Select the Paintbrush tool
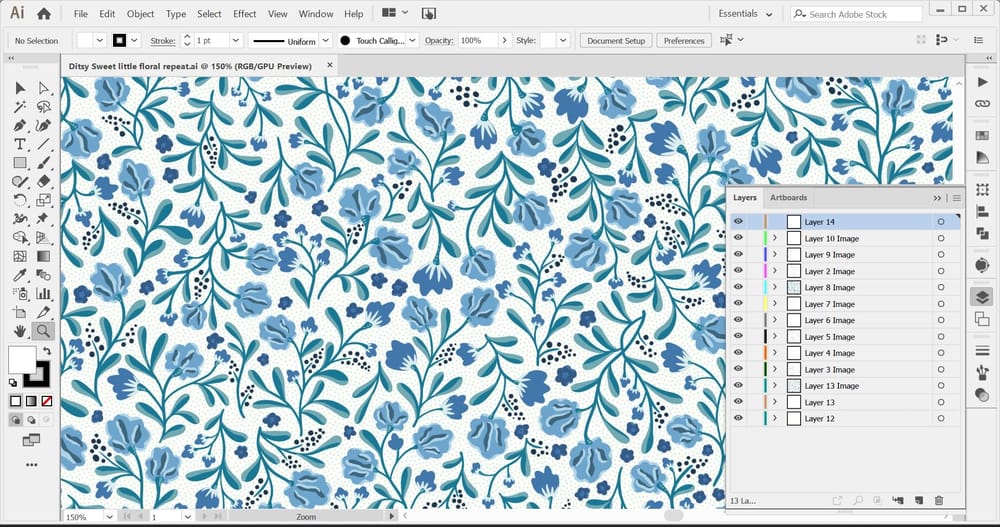This screenshot has width=1000, height=527. [x=43, y=163]
